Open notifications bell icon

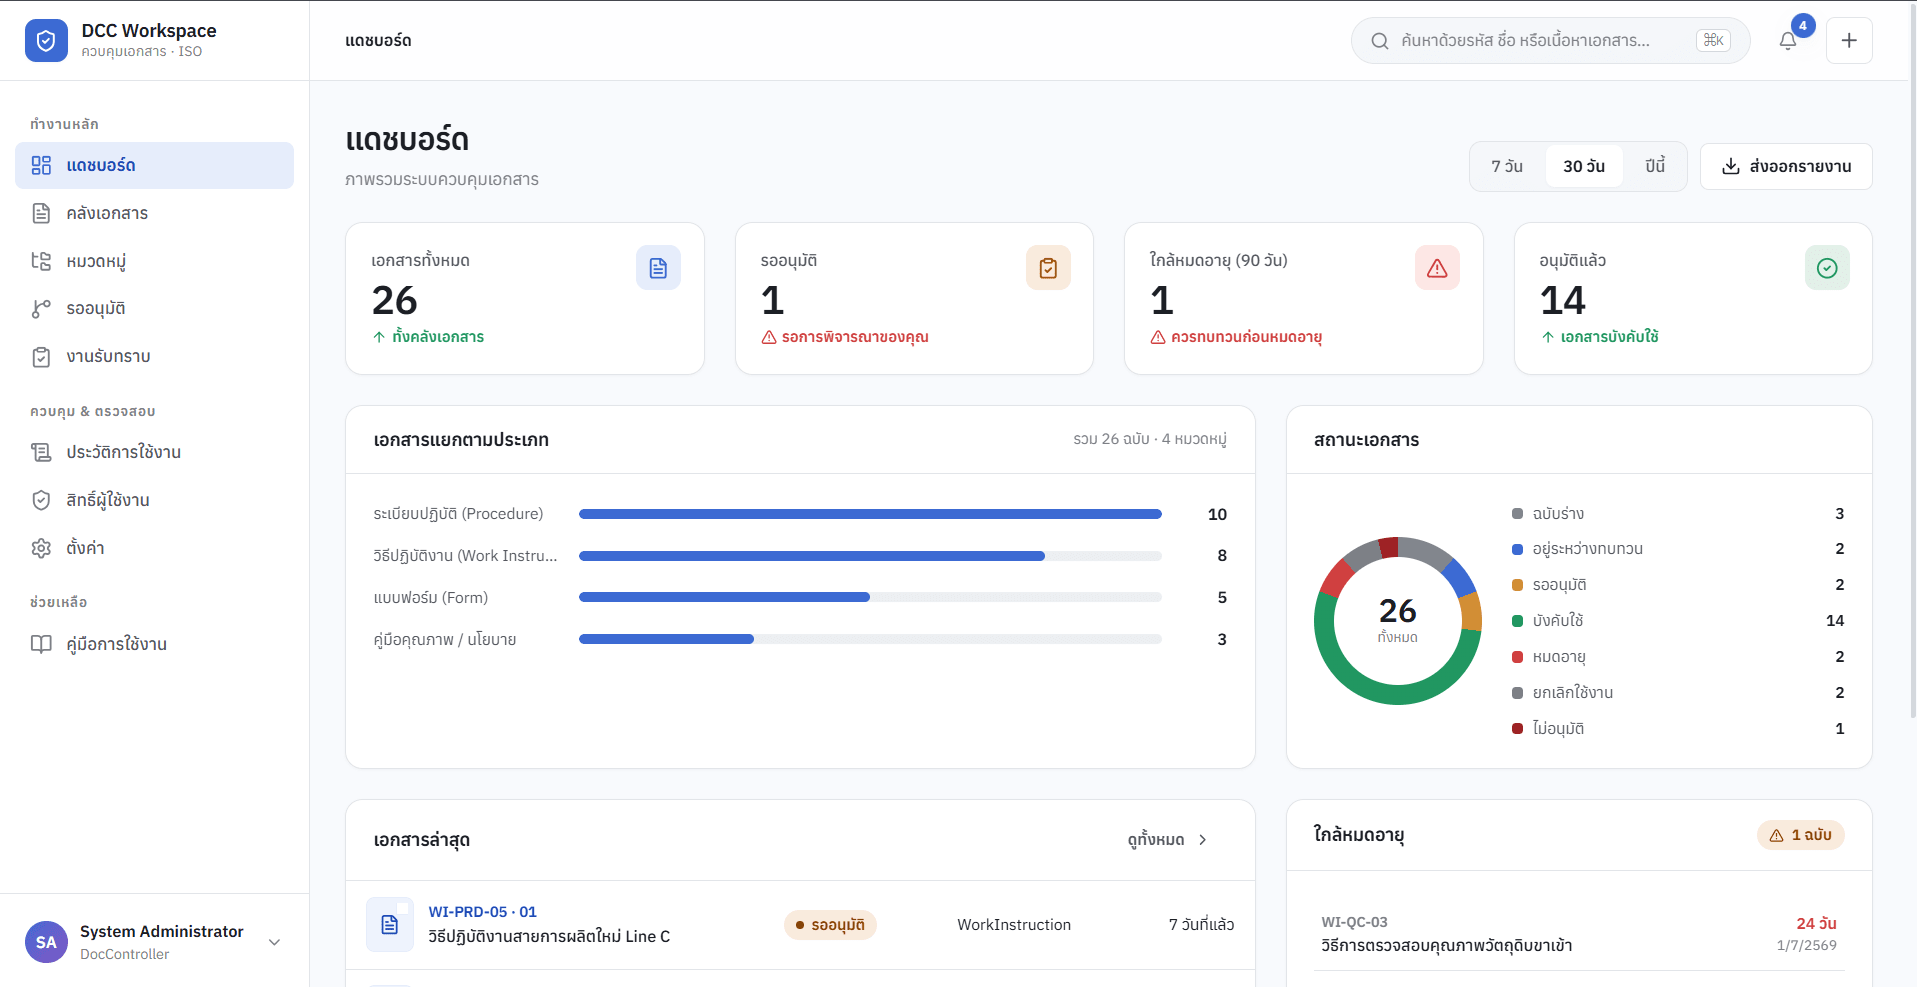pyautogui.click(x=1788, y=41)
